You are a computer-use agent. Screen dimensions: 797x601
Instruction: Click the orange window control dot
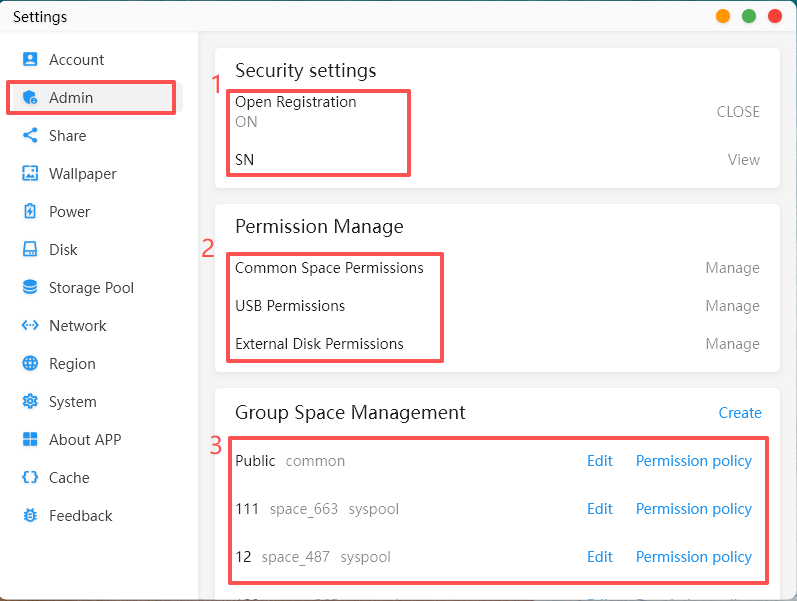[723, 16]
